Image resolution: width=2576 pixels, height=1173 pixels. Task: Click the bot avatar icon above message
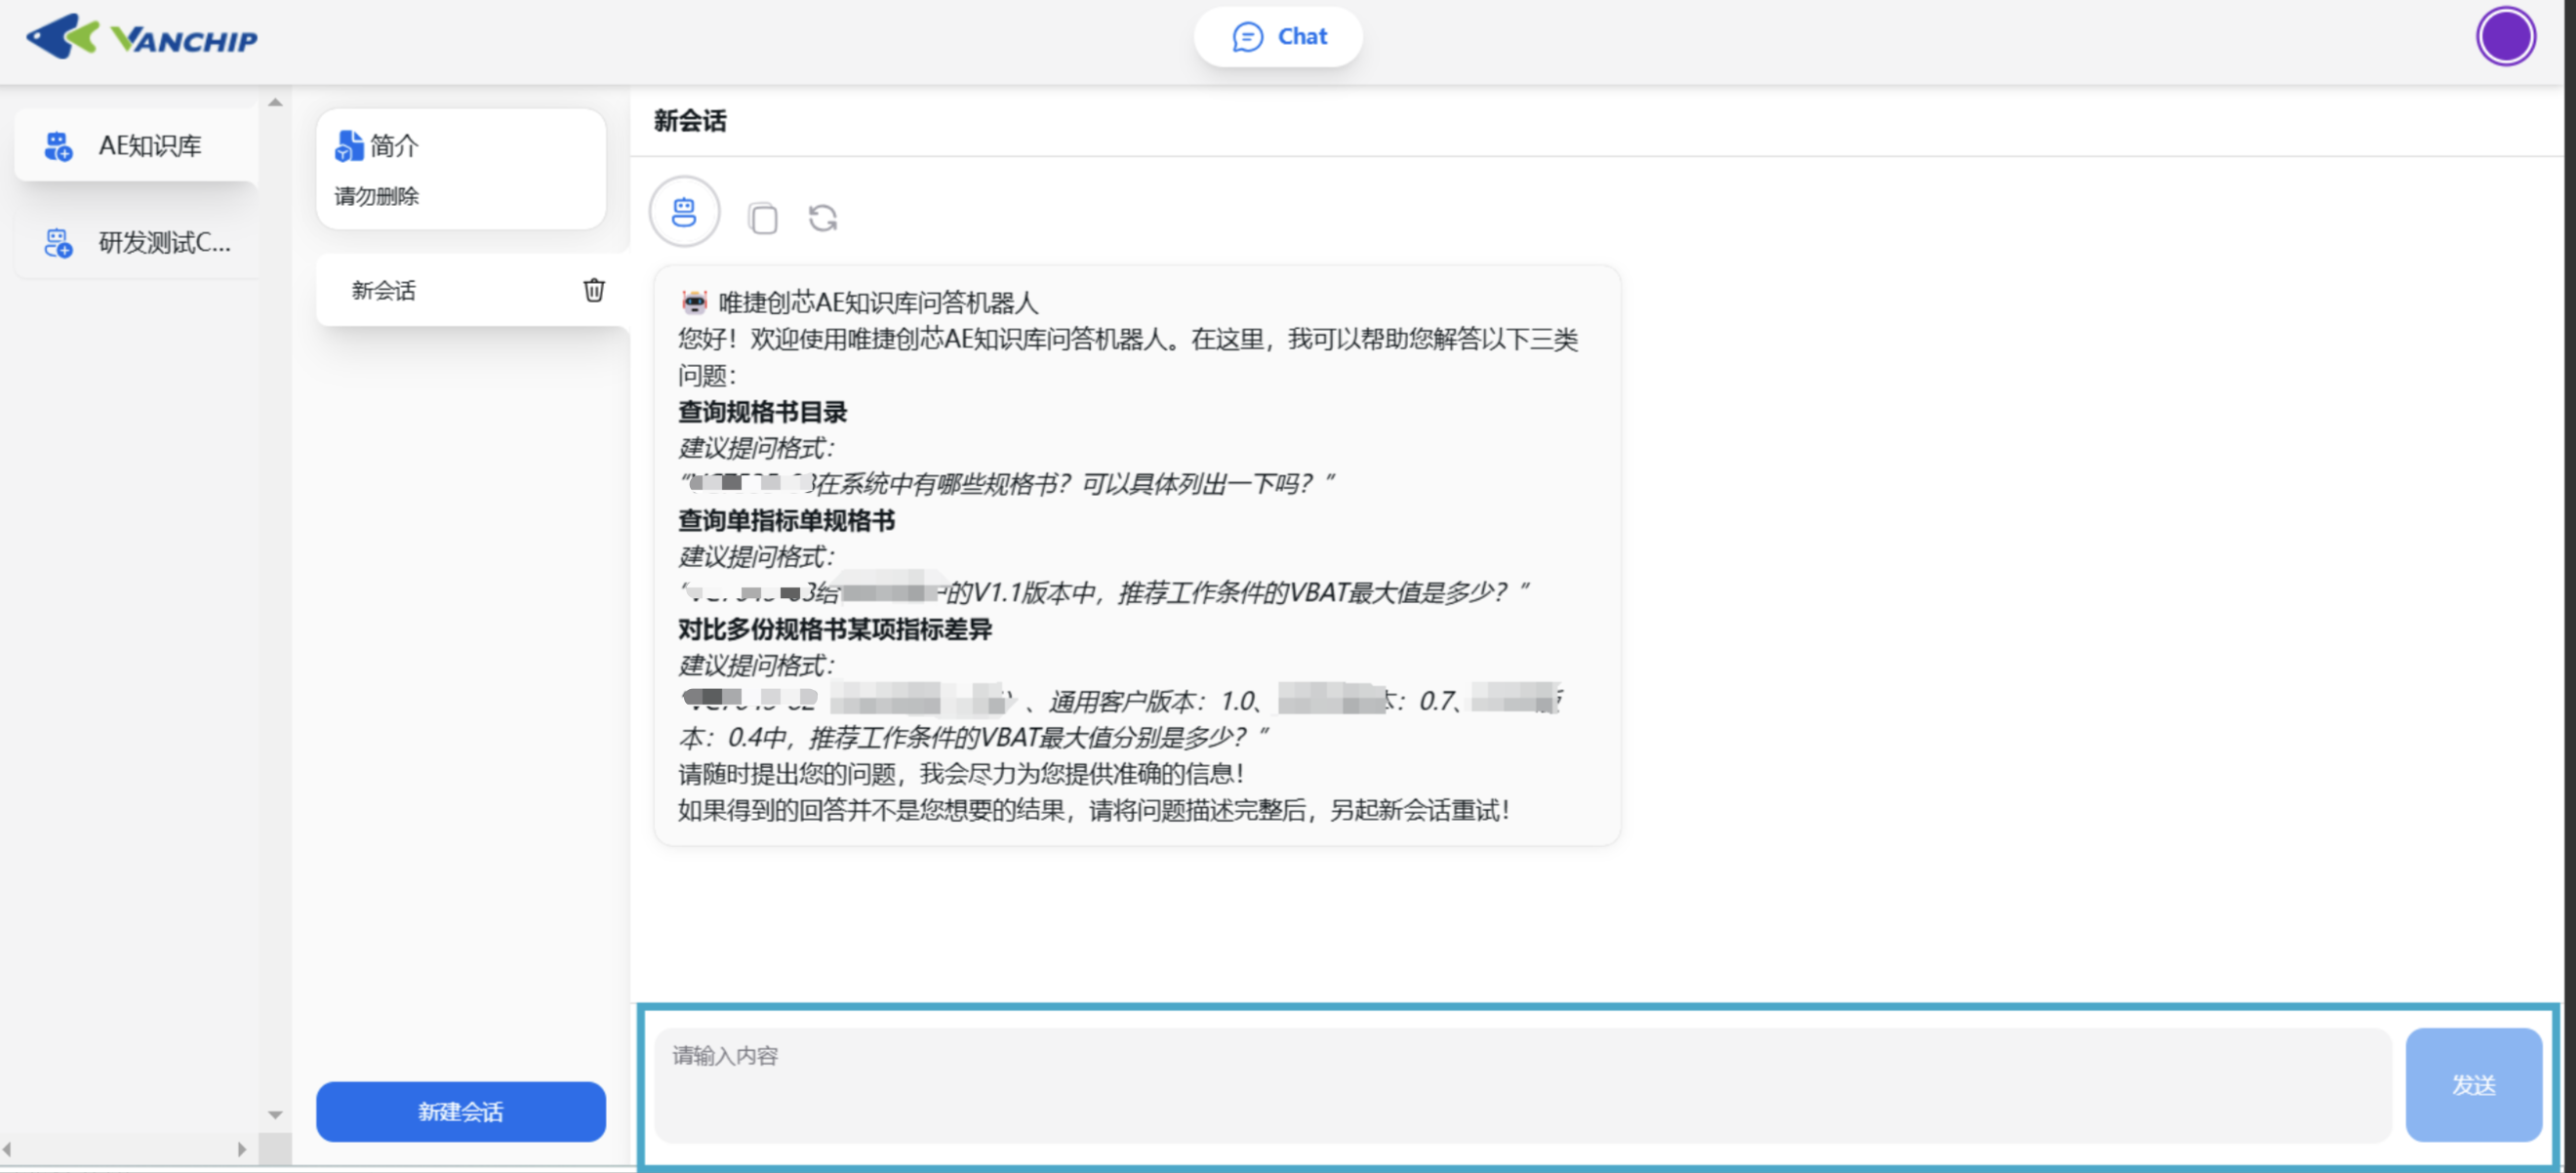pyautogui.click(x=684, y=212)
